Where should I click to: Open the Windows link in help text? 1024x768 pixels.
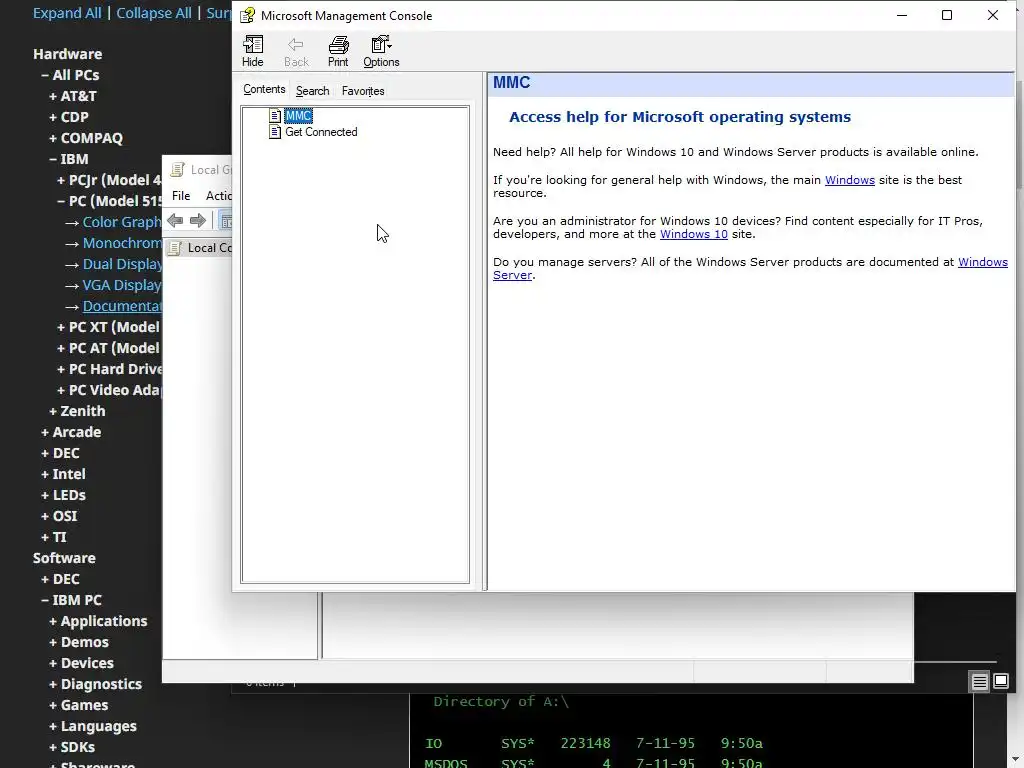[x=850, y=180]
